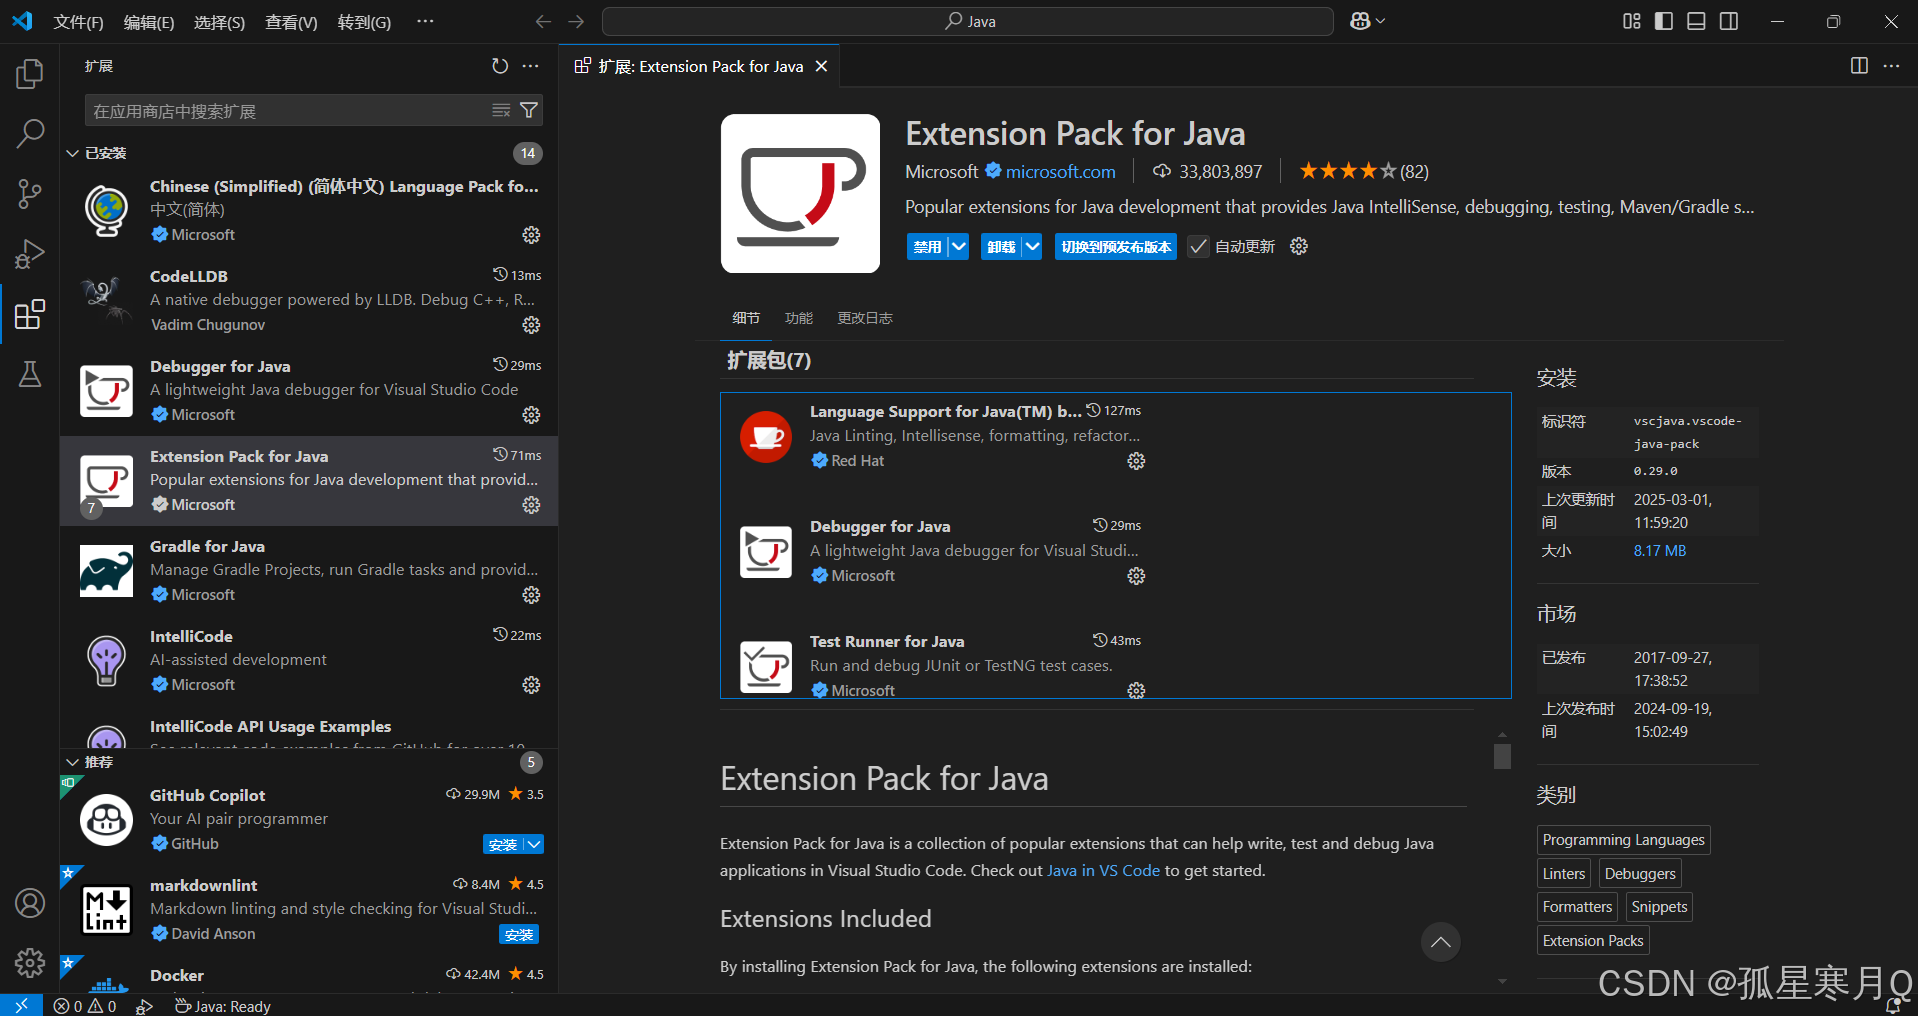Switch to the Changelog tab
Screen dimensions: 1918x1016
pyautogui.click(x=865, y=318)
